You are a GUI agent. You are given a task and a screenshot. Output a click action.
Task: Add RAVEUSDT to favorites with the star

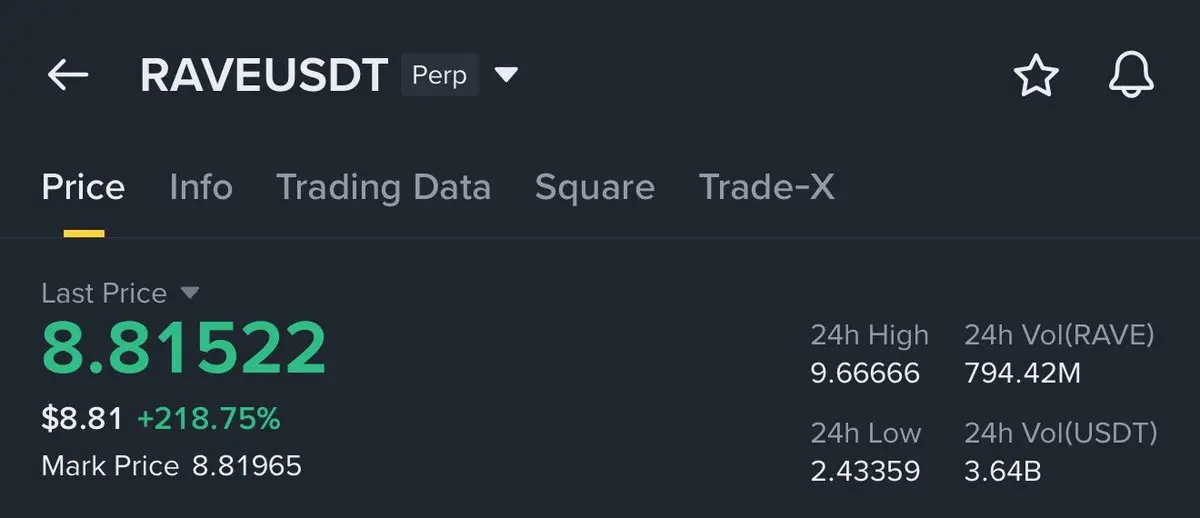pyautogui.click(x=1036, y=76)
